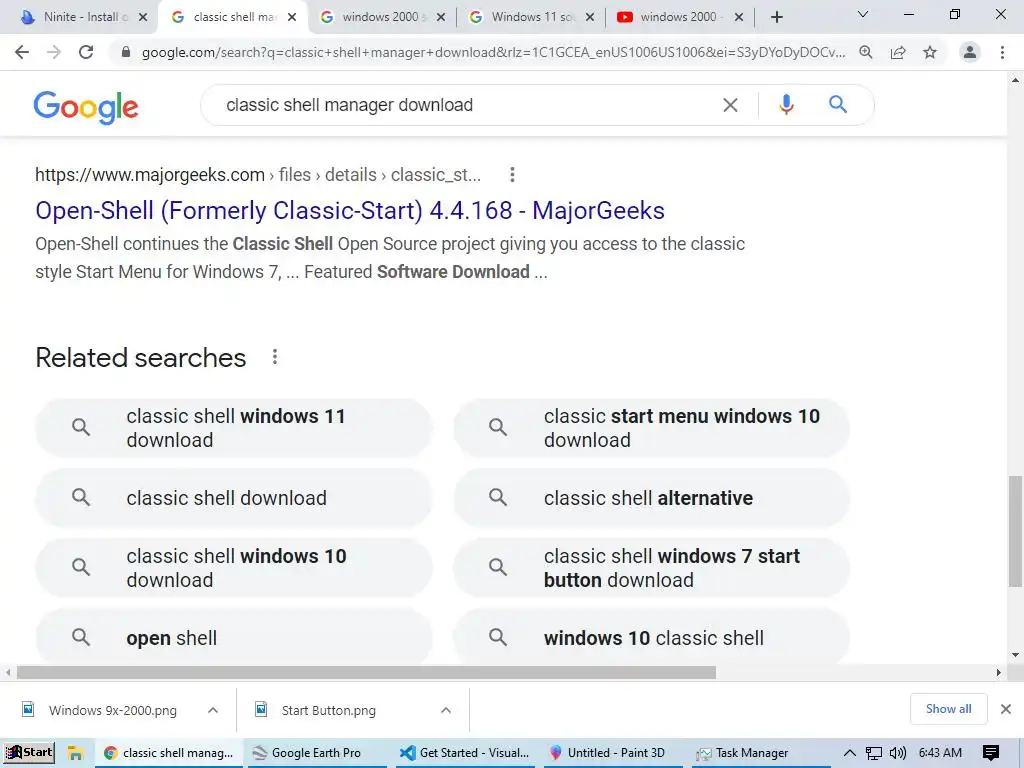
Task: Reload the current page
Action: [86, 52]
